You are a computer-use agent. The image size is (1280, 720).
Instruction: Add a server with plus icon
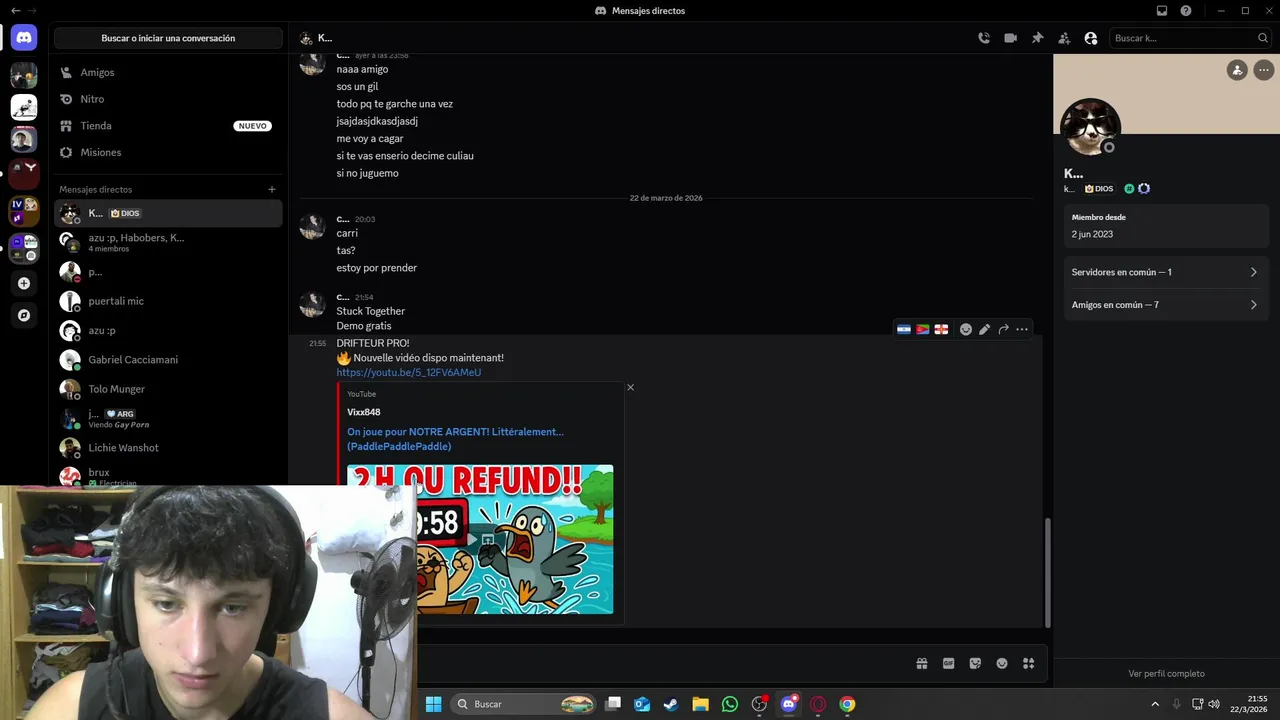tap(24, 283)
